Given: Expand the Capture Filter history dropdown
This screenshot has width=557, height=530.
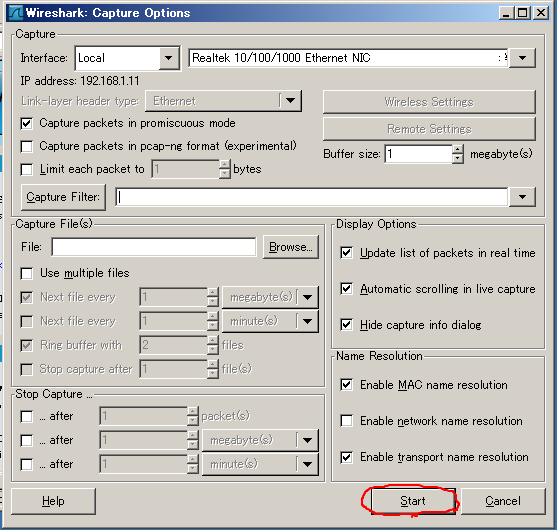Looking at the screenshot, I should tap(522, 197).
